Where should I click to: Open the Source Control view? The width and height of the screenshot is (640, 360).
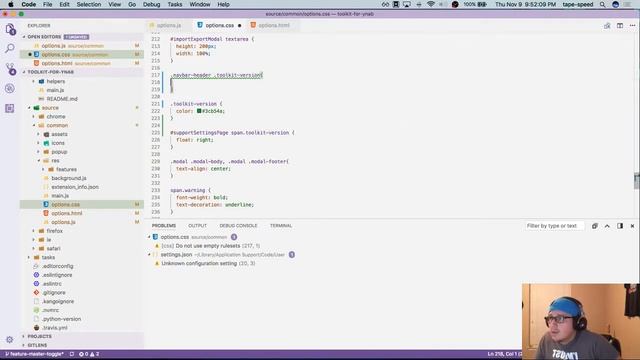pyautogui.click(x=10, y=69)
